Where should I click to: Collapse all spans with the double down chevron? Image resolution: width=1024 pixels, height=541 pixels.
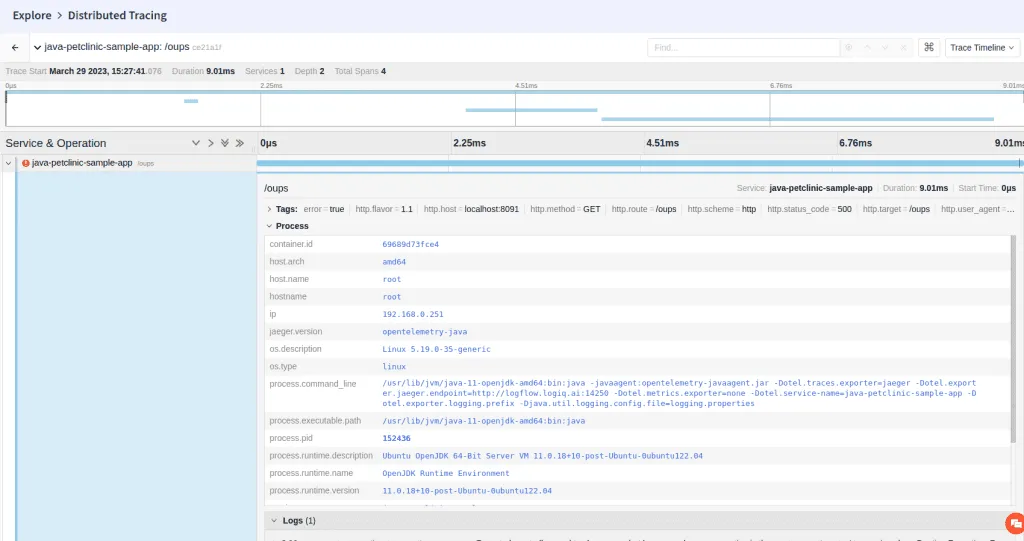point(225,143)
